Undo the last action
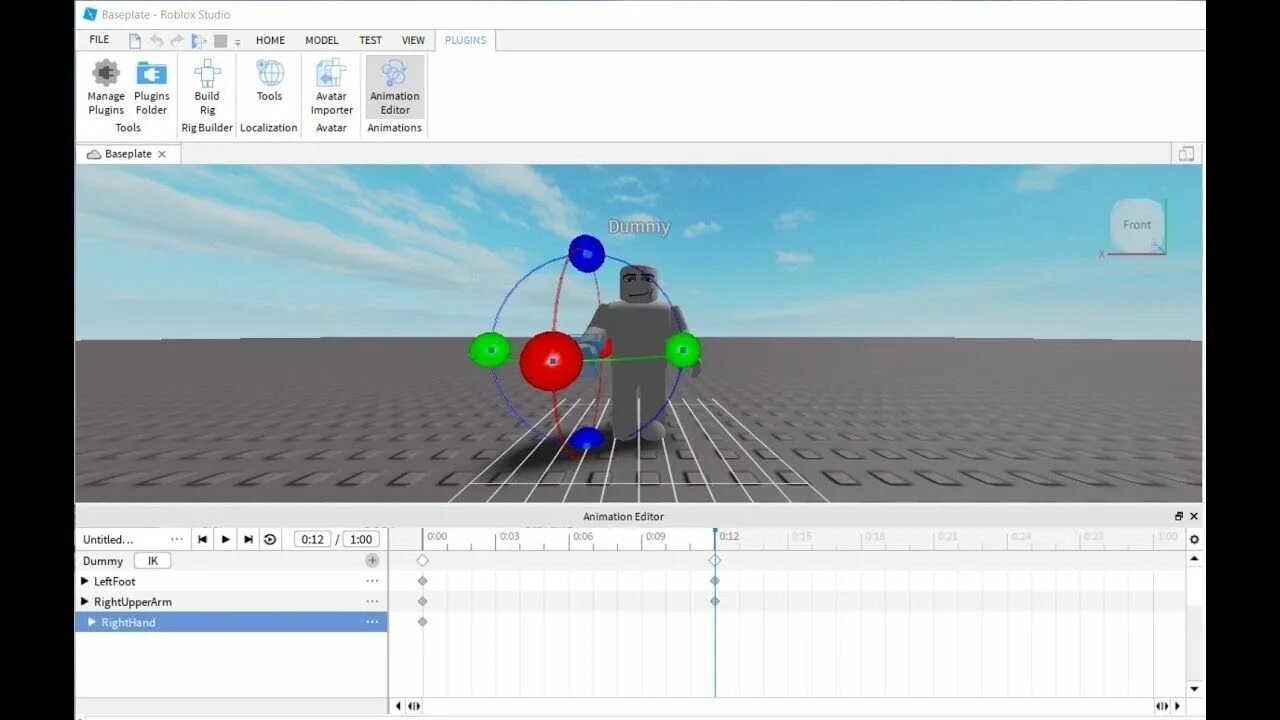1280x720 pixels. 157,41
